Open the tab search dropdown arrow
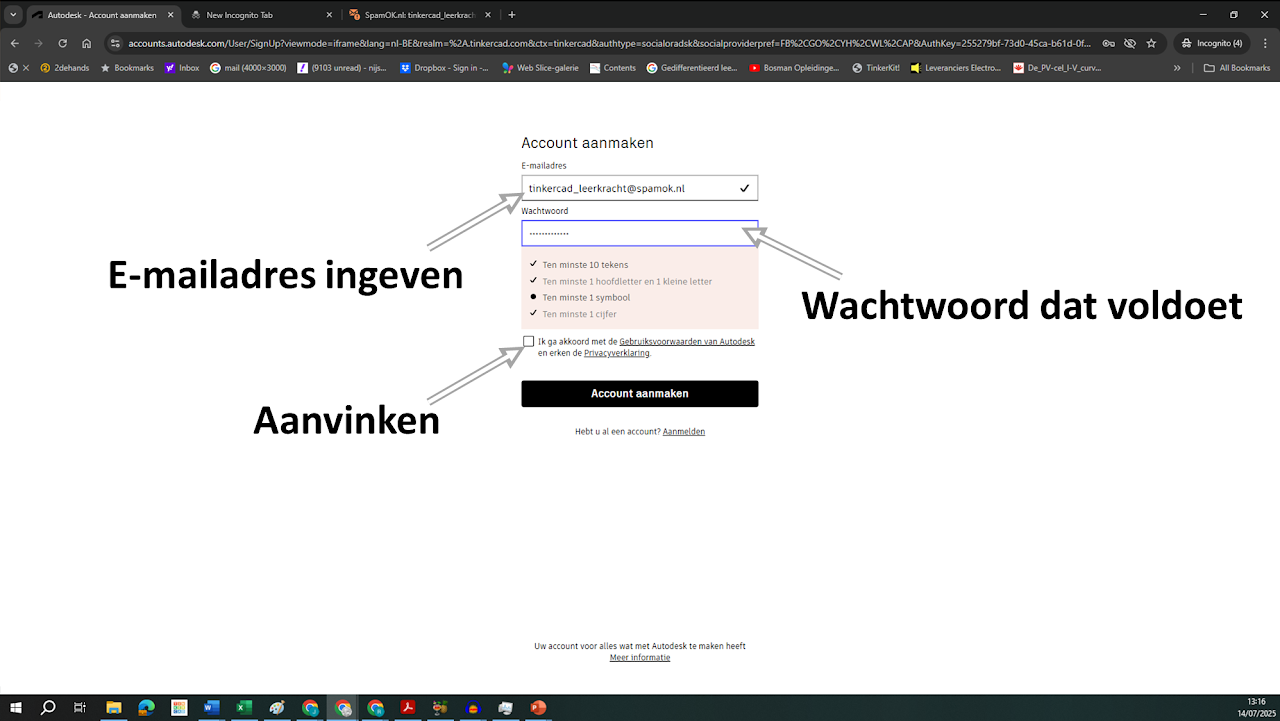 click(x=13, y=15)
